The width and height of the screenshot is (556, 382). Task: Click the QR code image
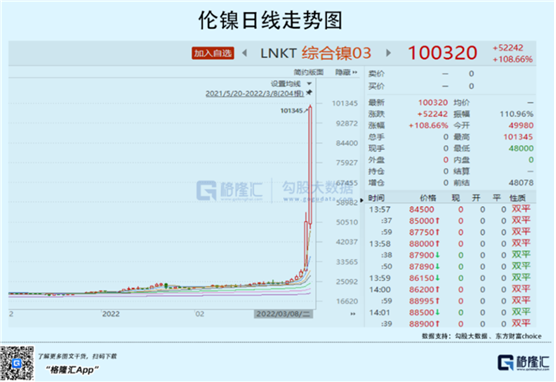tap(17, 363)
